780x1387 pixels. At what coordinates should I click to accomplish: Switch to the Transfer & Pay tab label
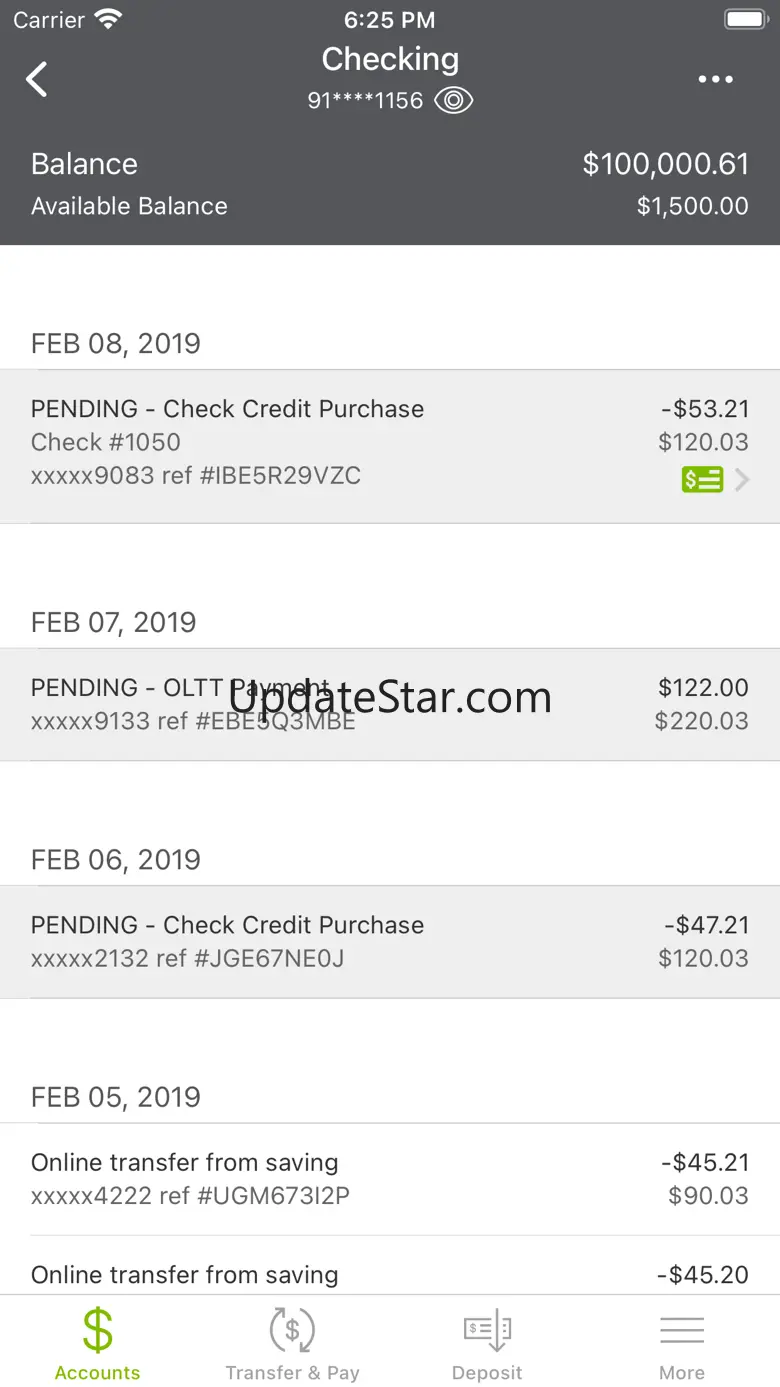(292, 1373)
